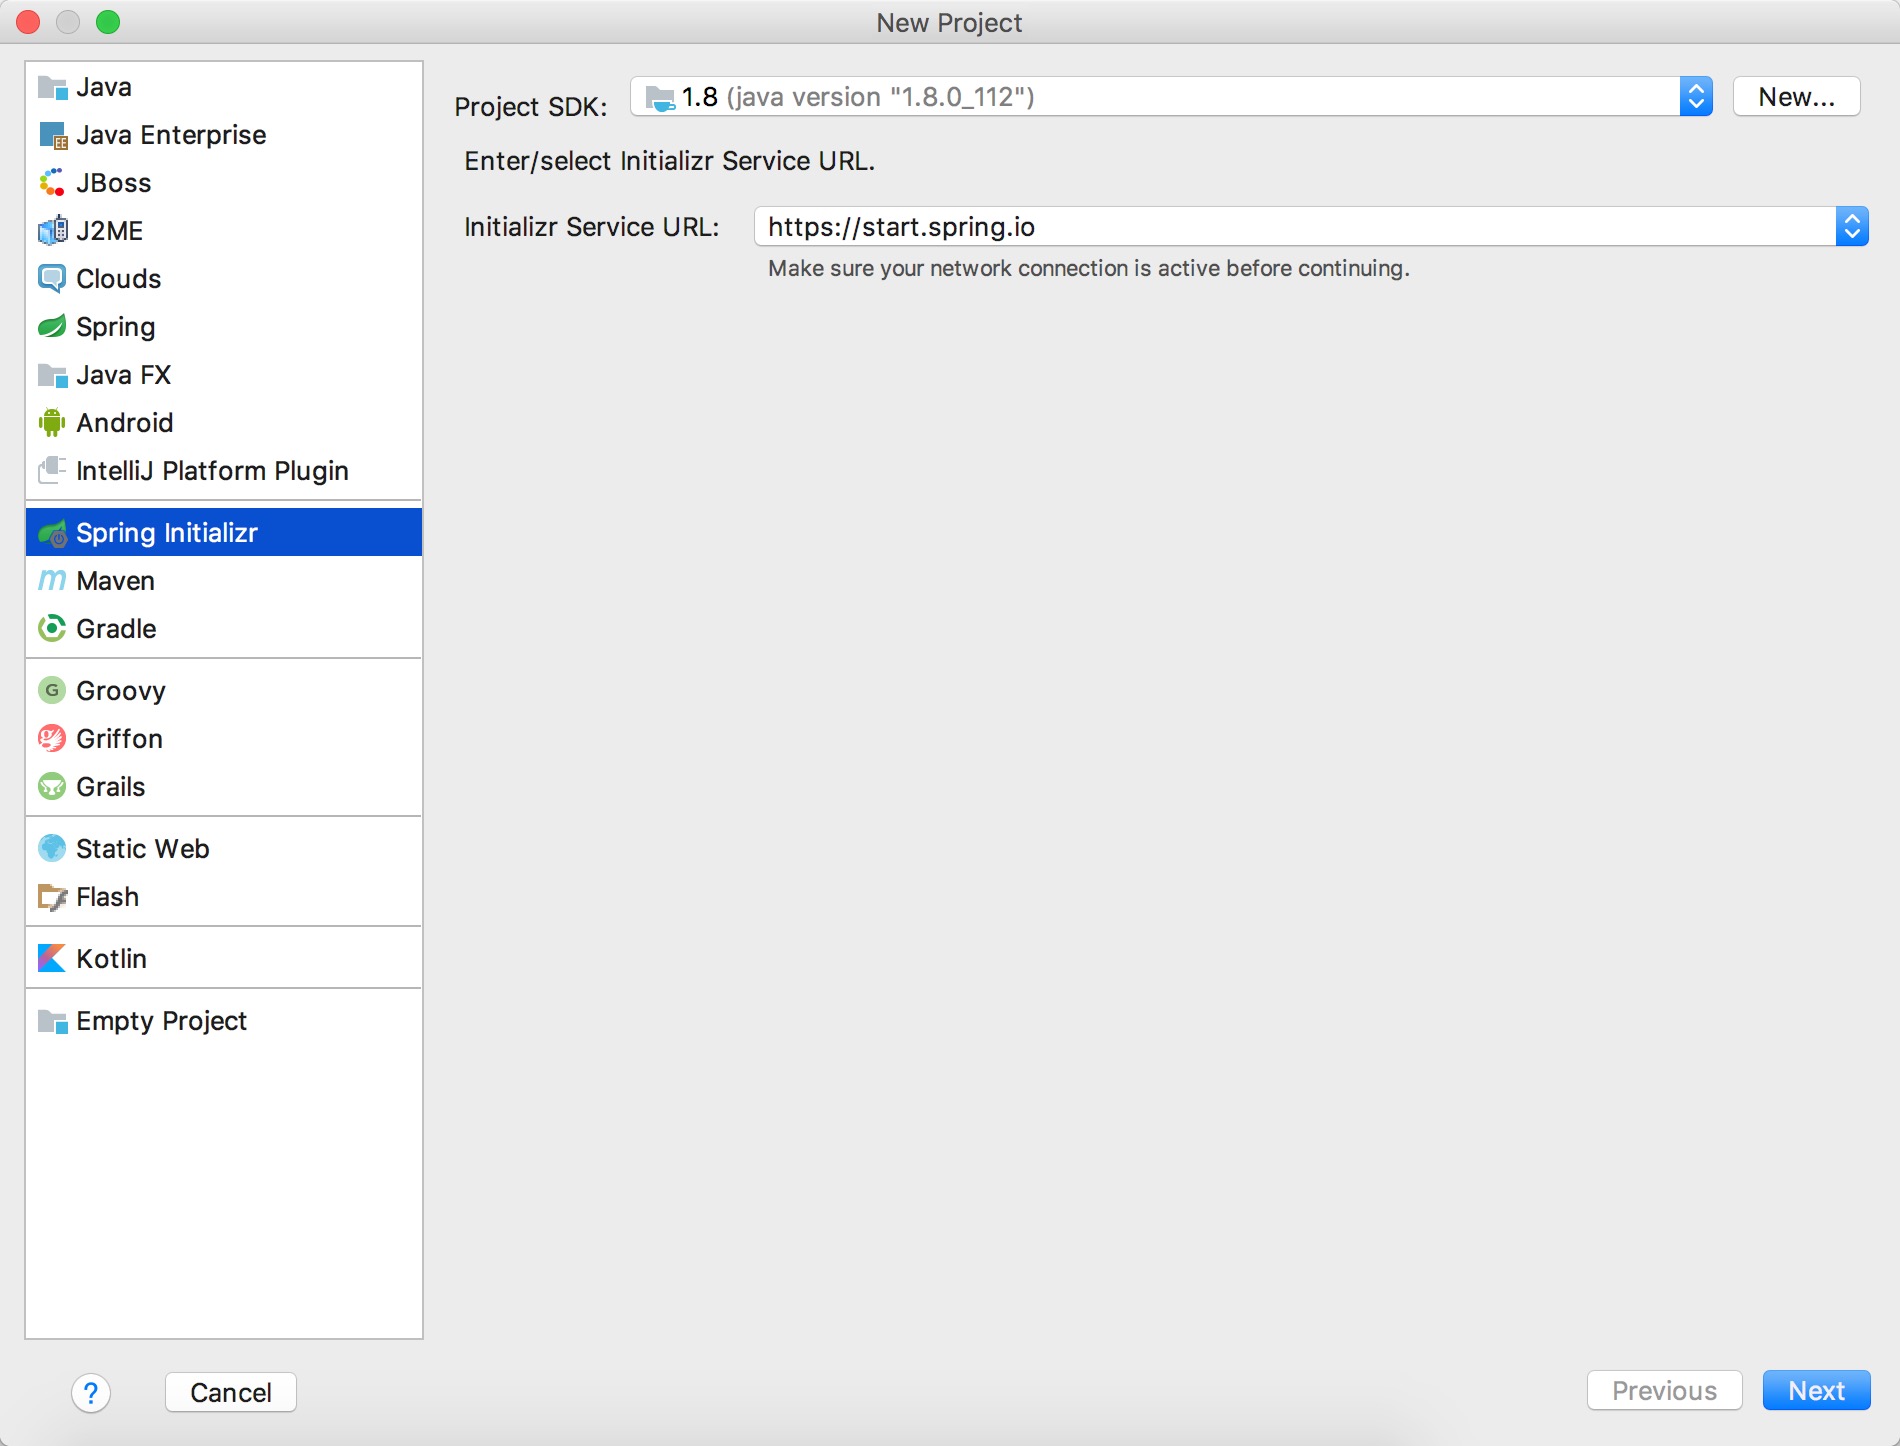
Task: Click the Spring leaf icon
Action: point(52,327)
